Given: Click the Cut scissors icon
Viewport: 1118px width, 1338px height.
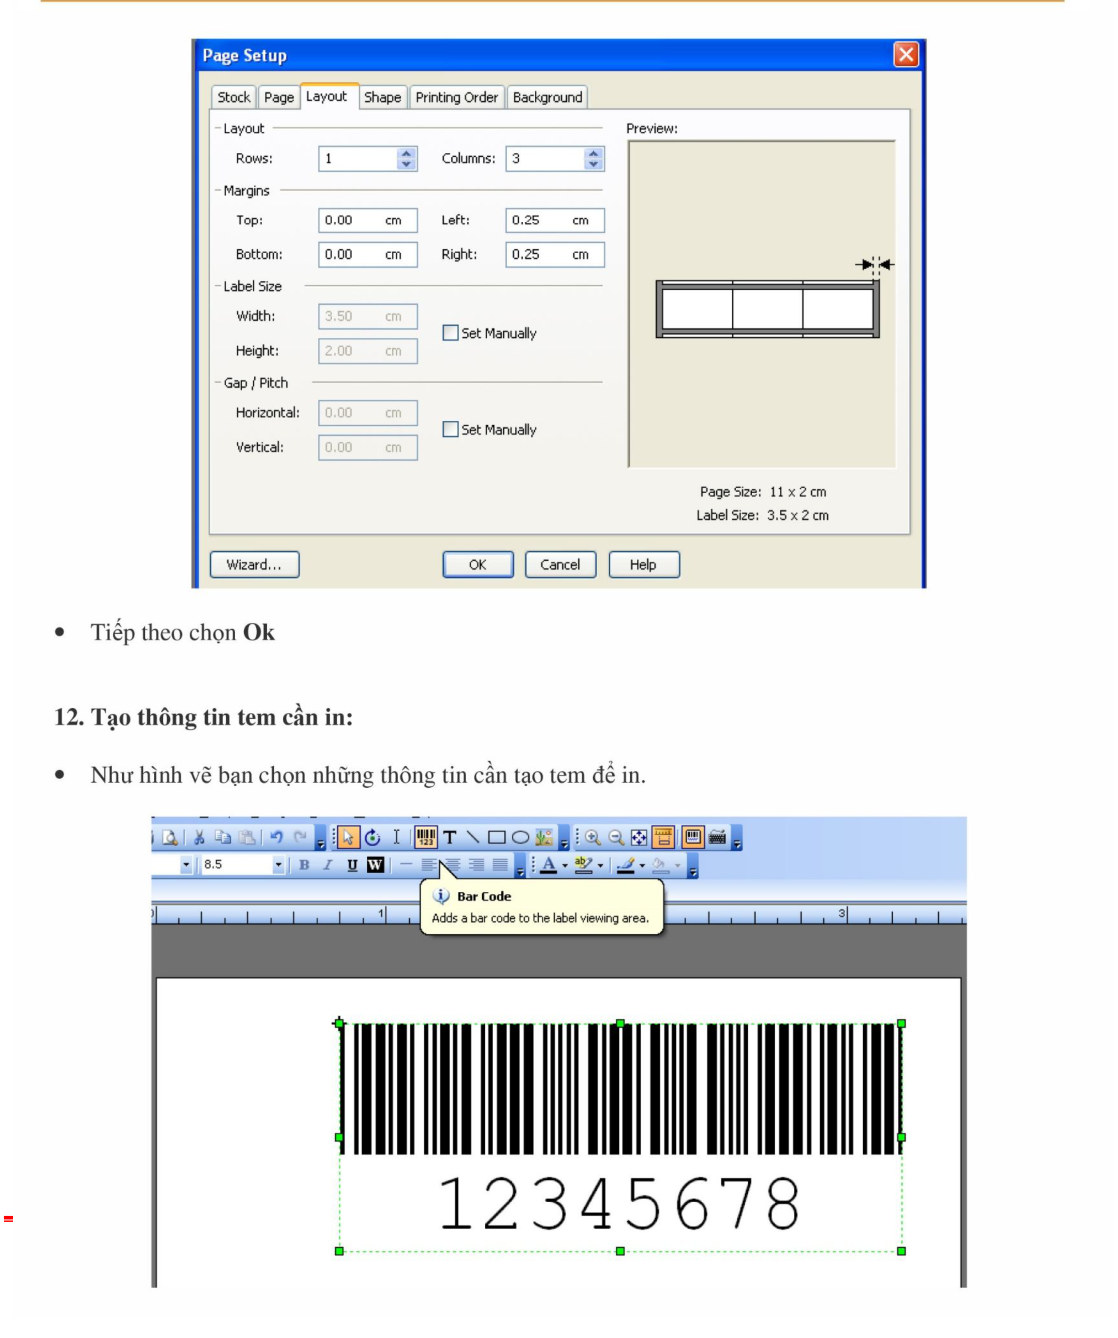Looking at the screenshot, I should point(199,838).
